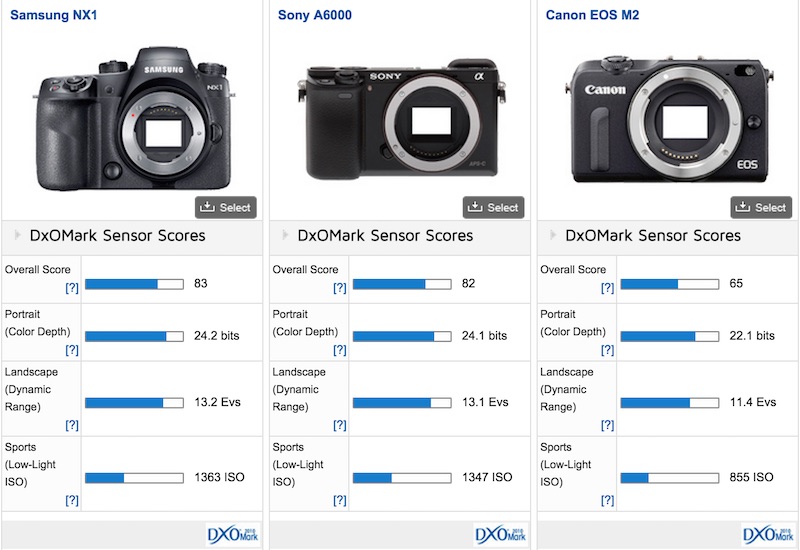Viewport: 800px width, 550px height.
Task: Click Canon EOS M2 low-light ISO bar
Action: click(670, 478)
